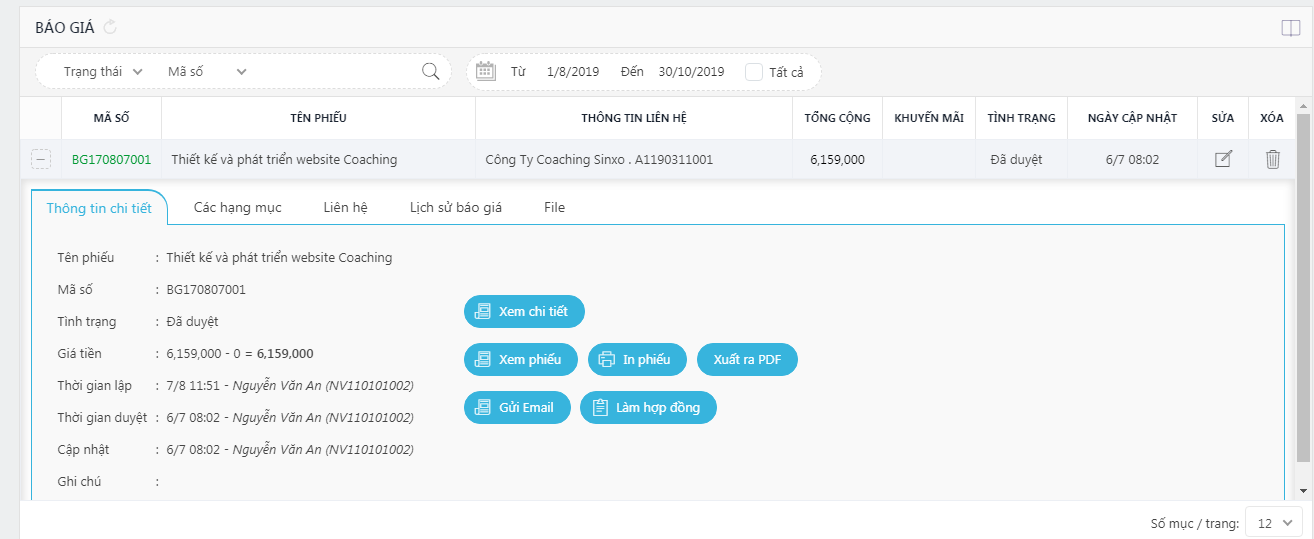This screenshot has height=539, width=1314.
Task: Click the Làm hợp đồng button
Action: point(648,407)
